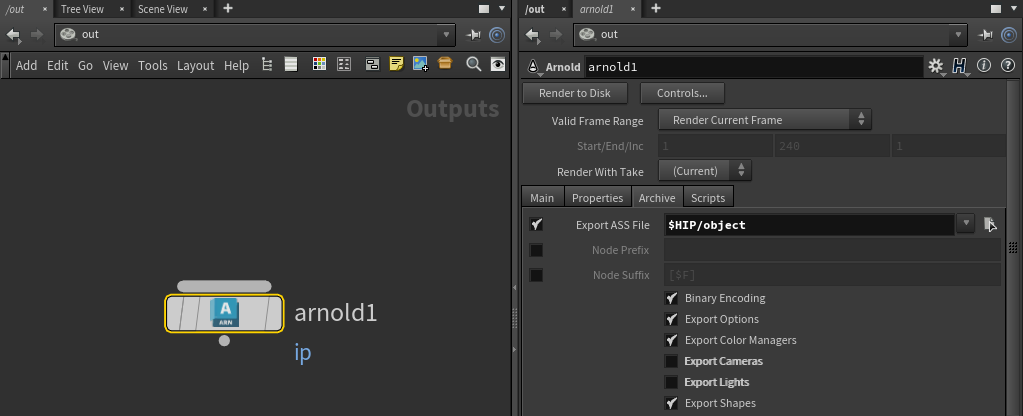Open the Layout menu
This screenshot has width=1023, height=416.
click(x=196, y=65)
